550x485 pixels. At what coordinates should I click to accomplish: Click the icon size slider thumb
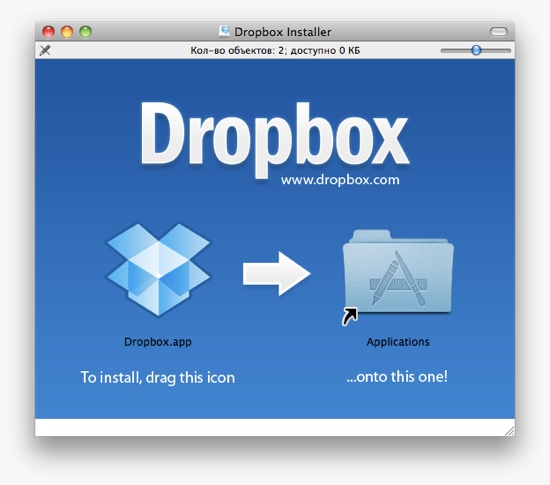tap(476, 50)
